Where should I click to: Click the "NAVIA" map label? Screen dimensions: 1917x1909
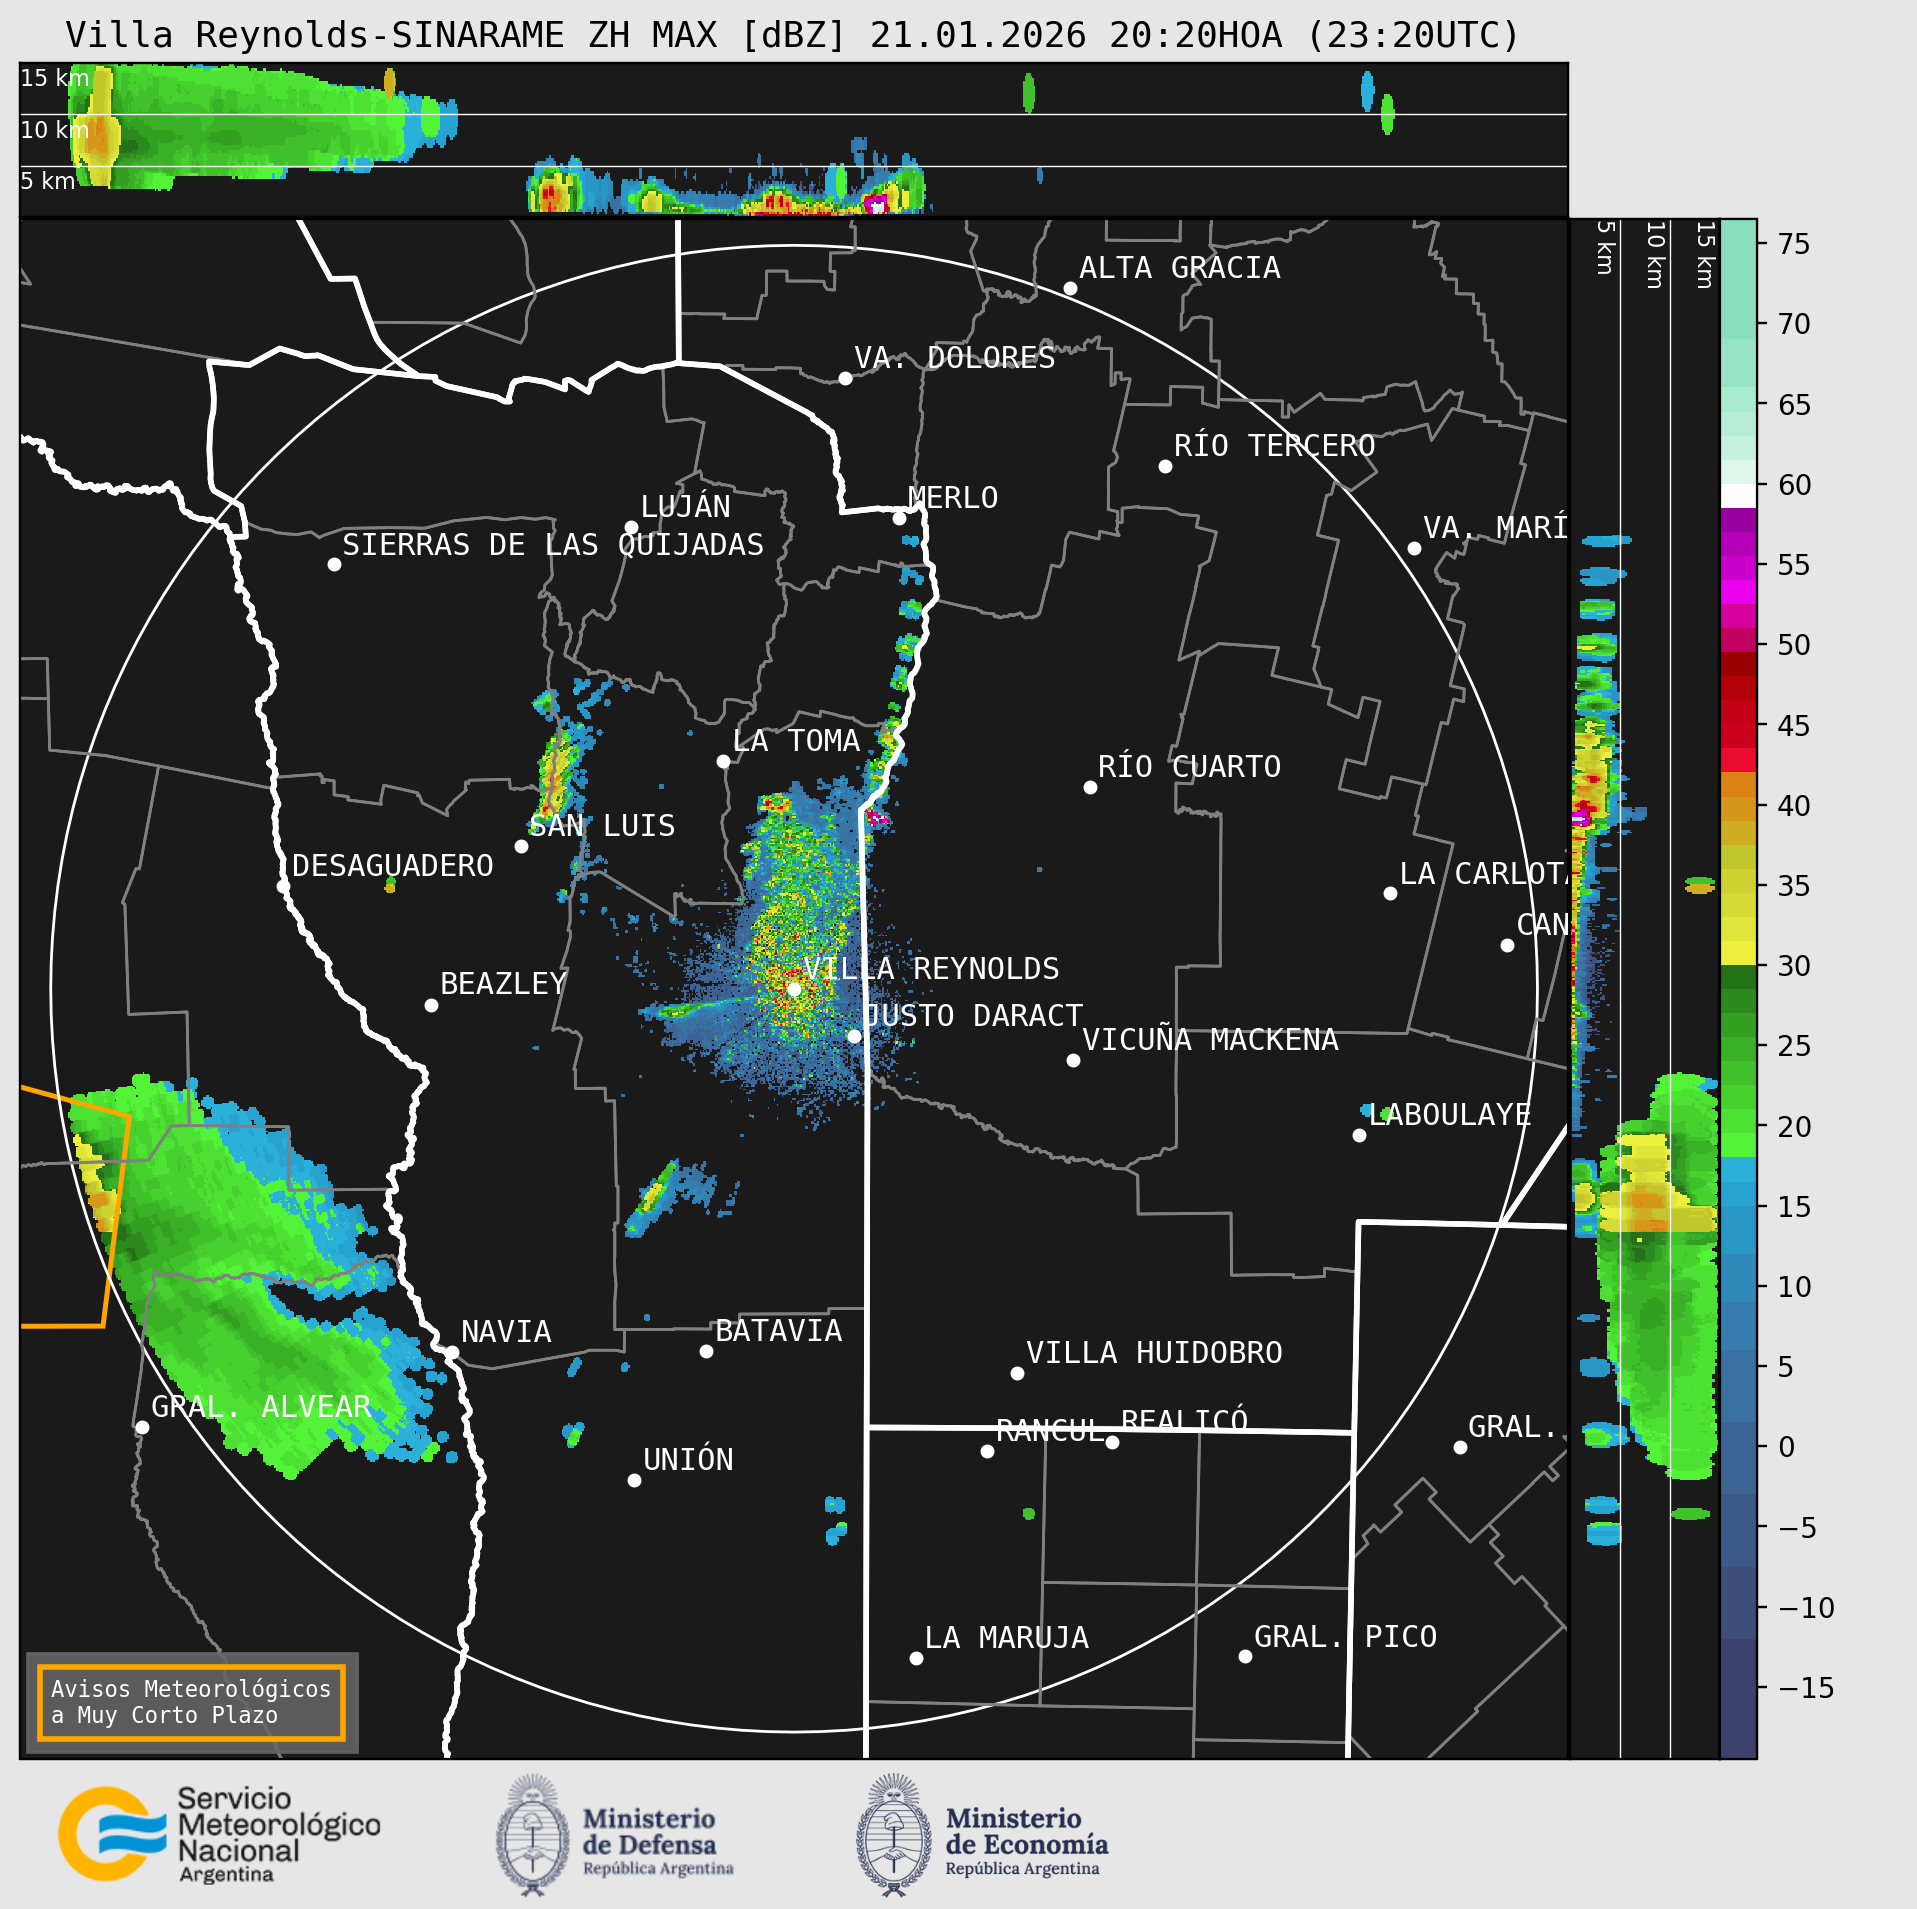506,1331
